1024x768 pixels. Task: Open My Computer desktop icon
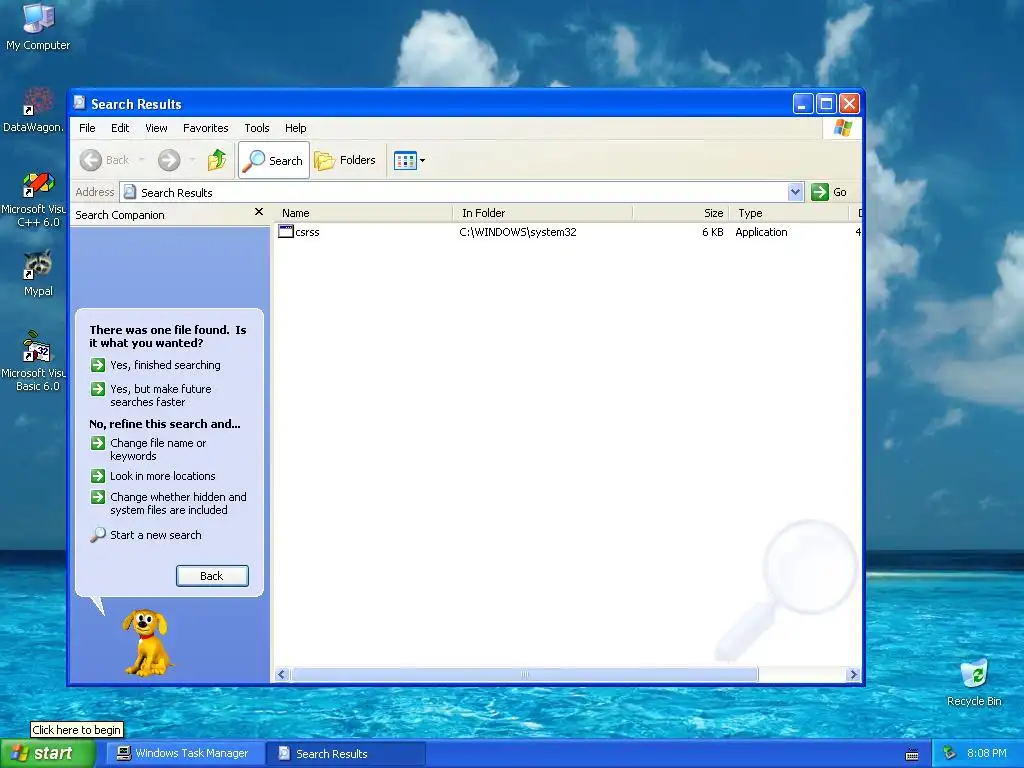pos(38,26)
